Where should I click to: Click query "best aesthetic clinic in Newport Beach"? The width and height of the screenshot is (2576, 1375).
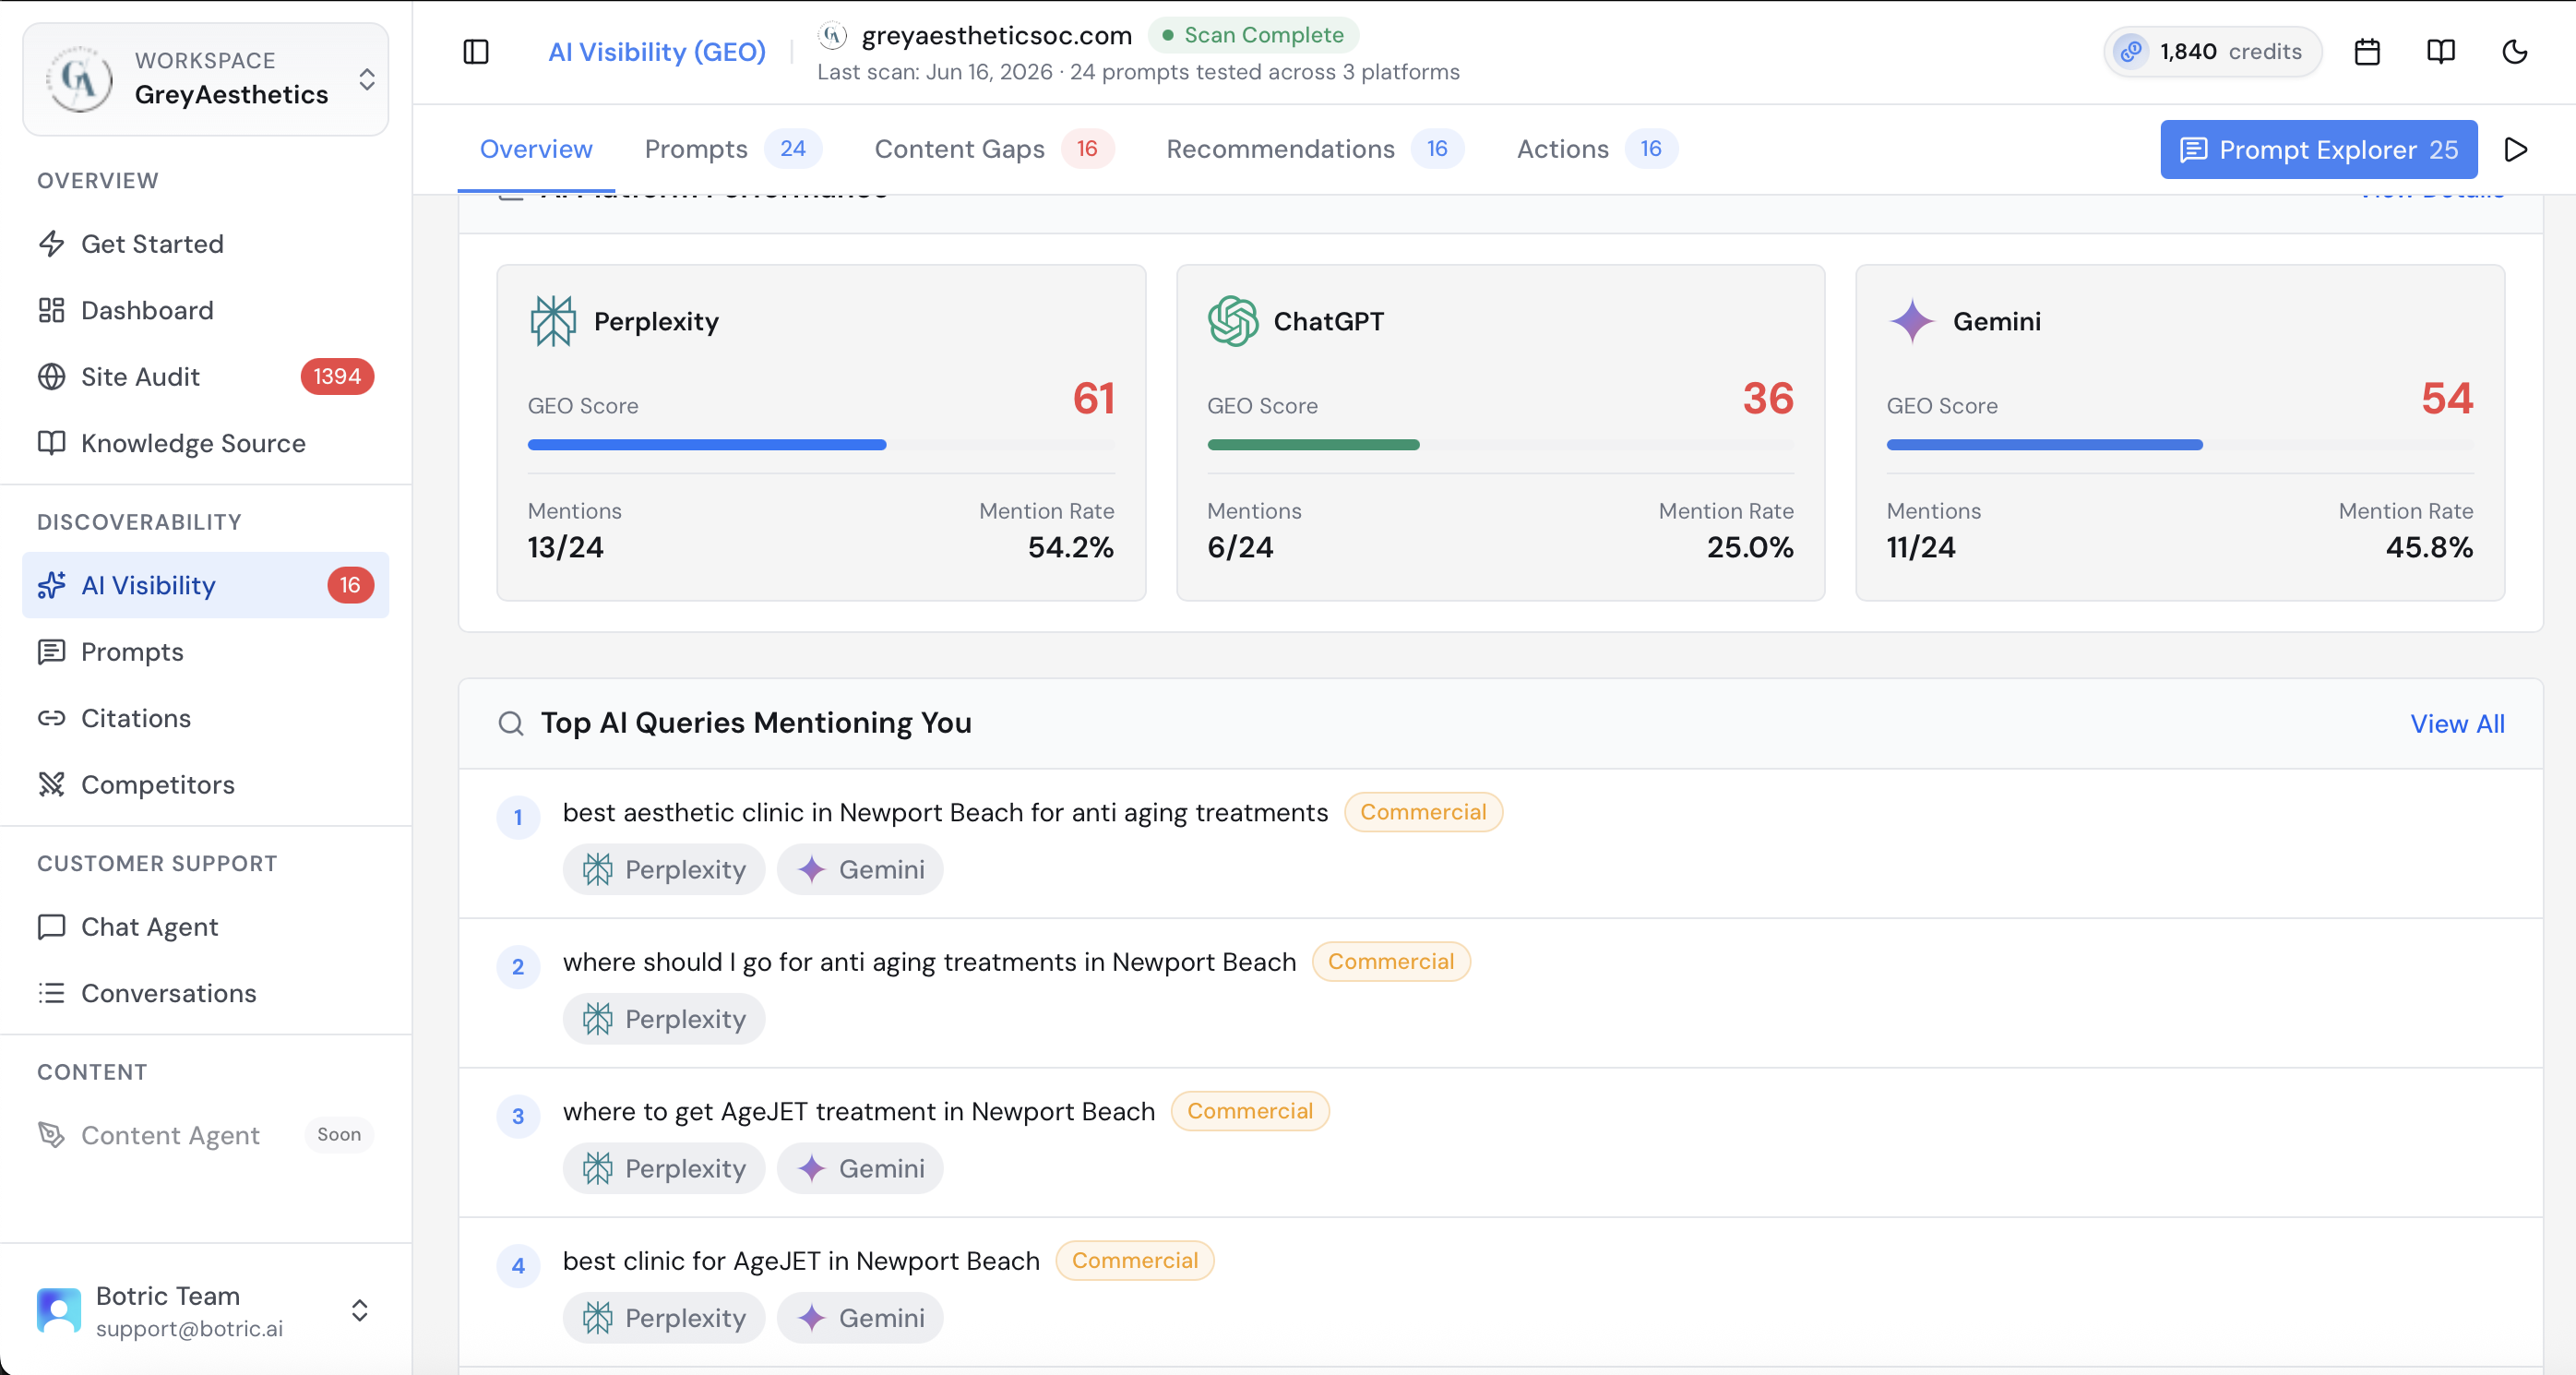(945, 812)
